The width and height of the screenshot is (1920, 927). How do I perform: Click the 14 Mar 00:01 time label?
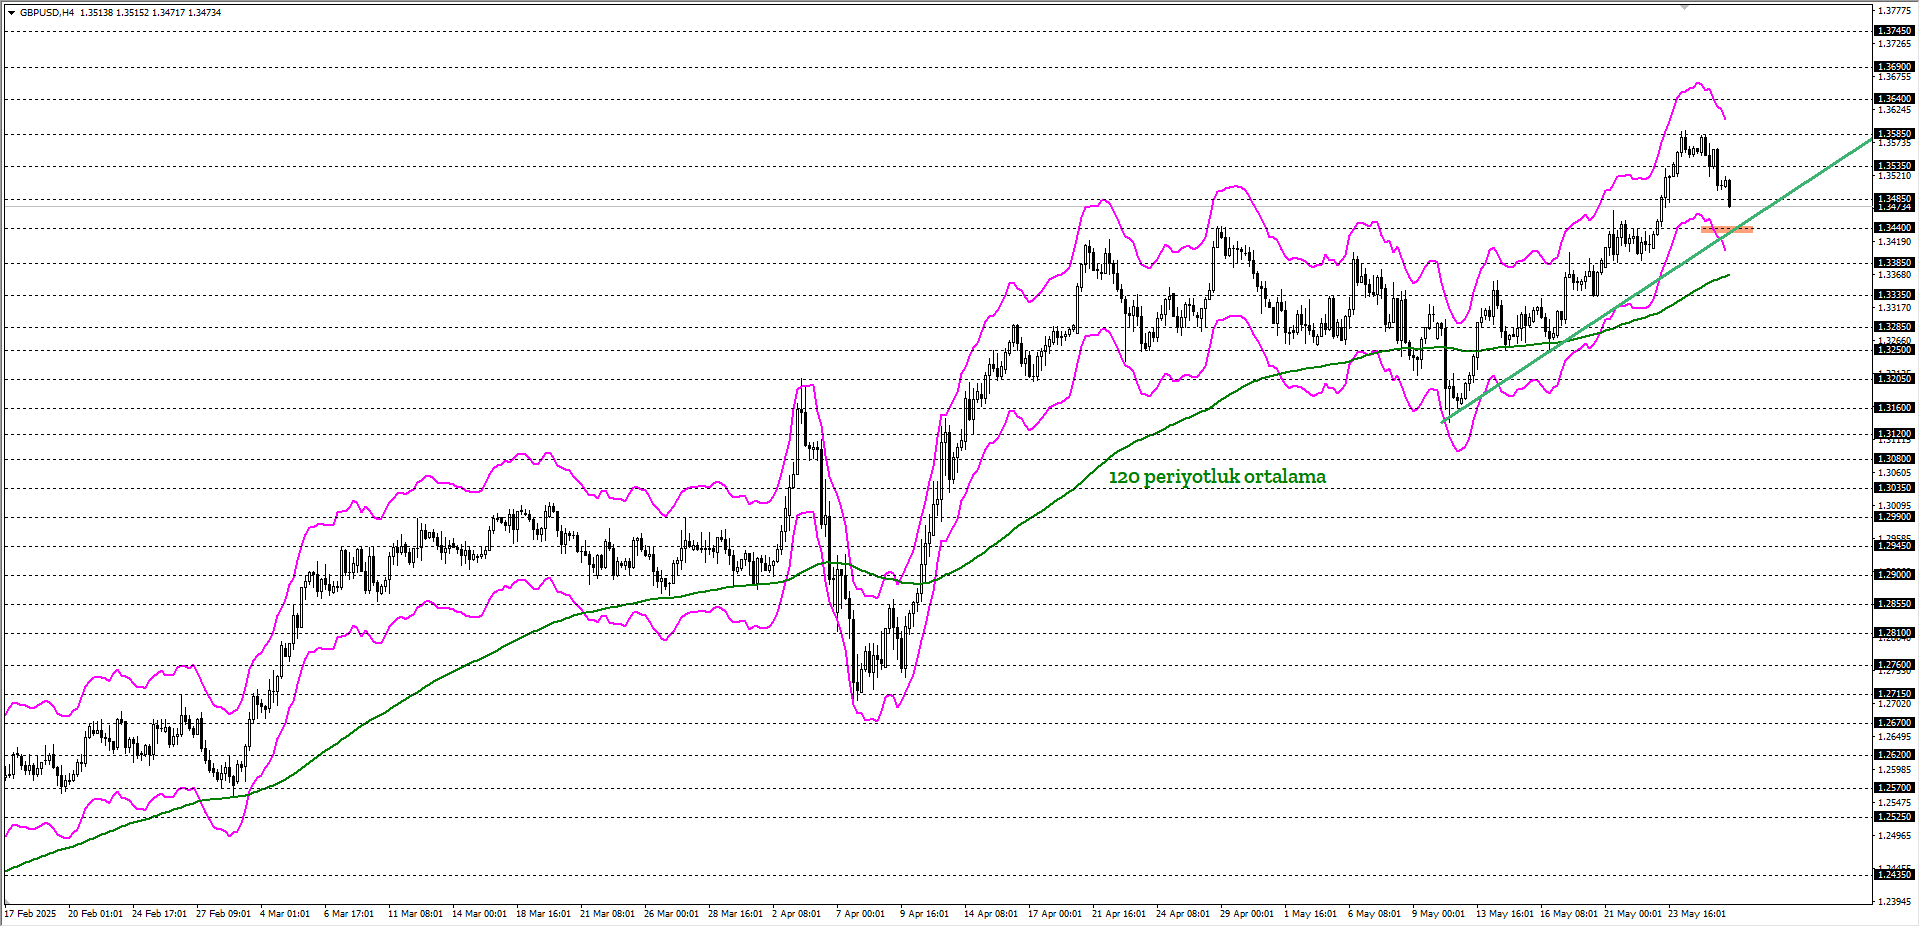point(479,914)
